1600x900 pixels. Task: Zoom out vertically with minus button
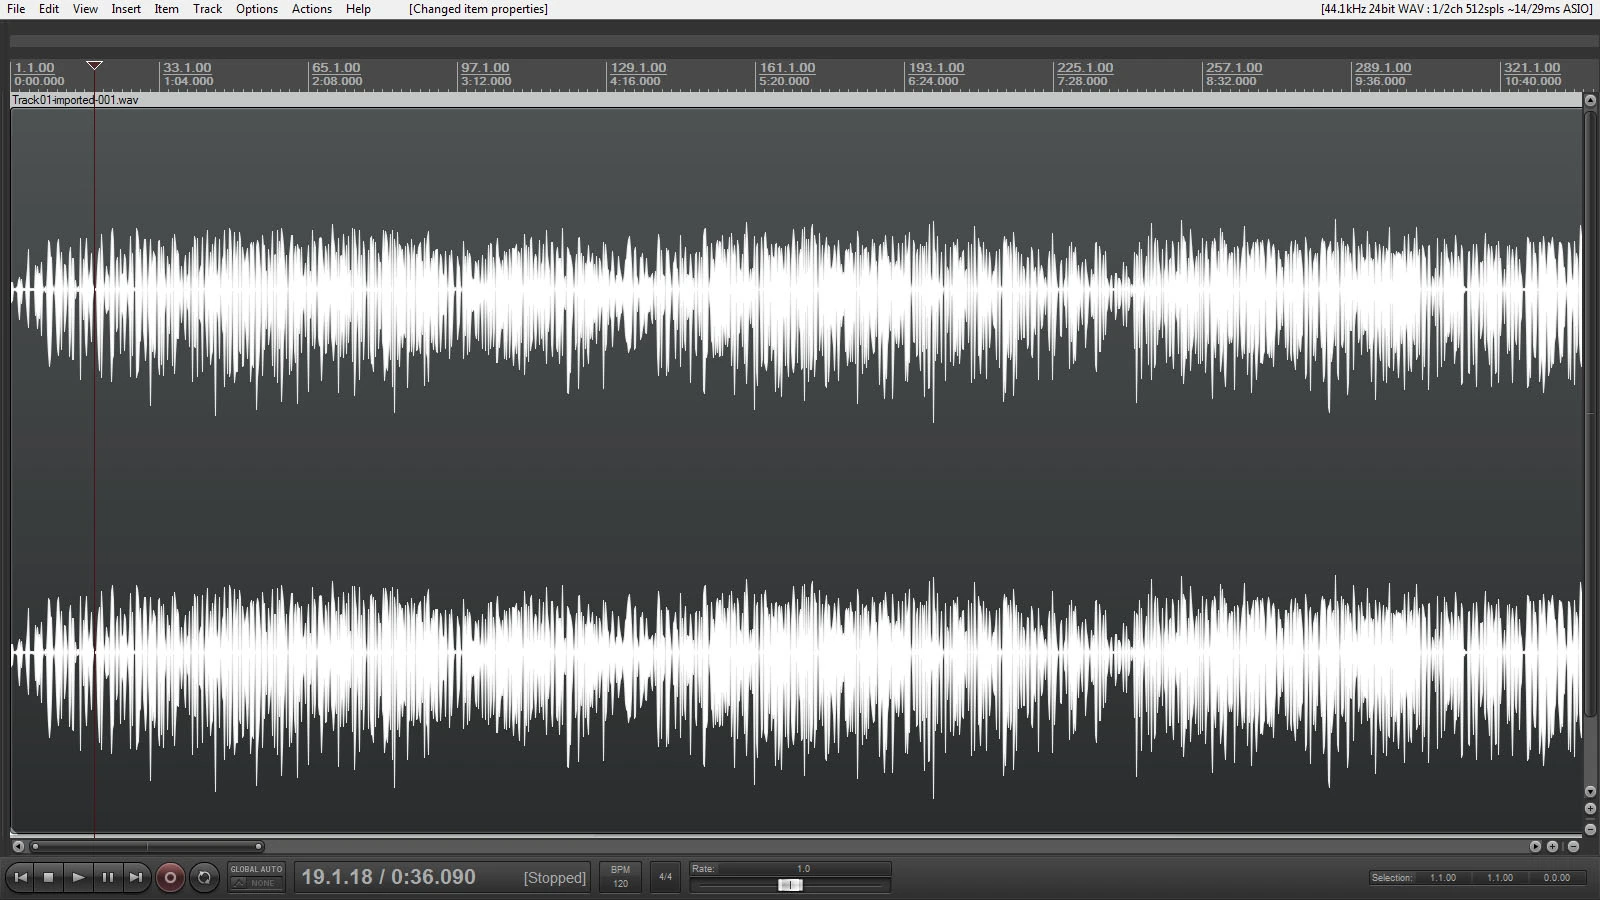(1590, 829)
